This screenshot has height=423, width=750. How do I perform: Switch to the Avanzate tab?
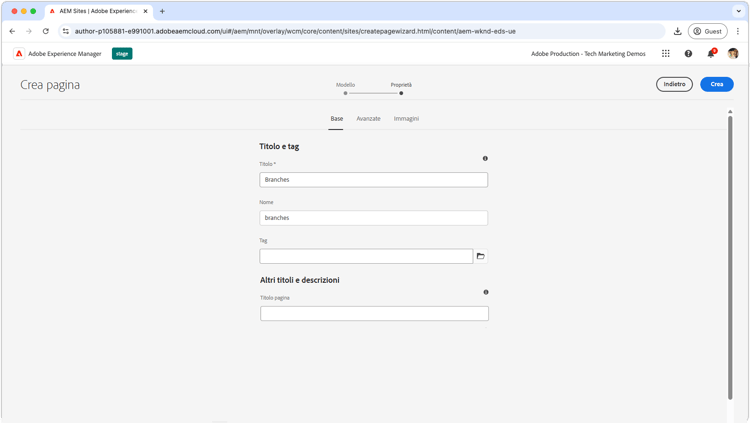368,119
